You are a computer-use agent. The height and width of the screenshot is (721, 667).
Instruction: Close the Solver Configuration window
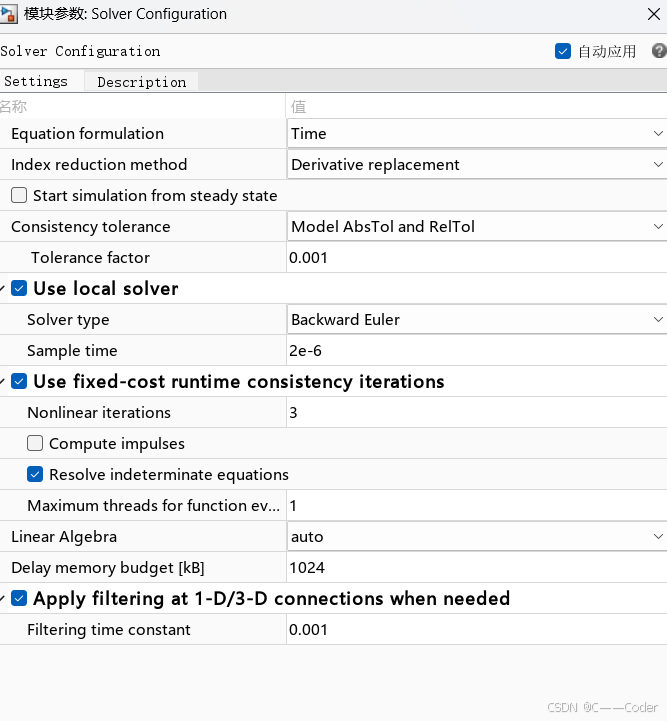pos(653,14)
